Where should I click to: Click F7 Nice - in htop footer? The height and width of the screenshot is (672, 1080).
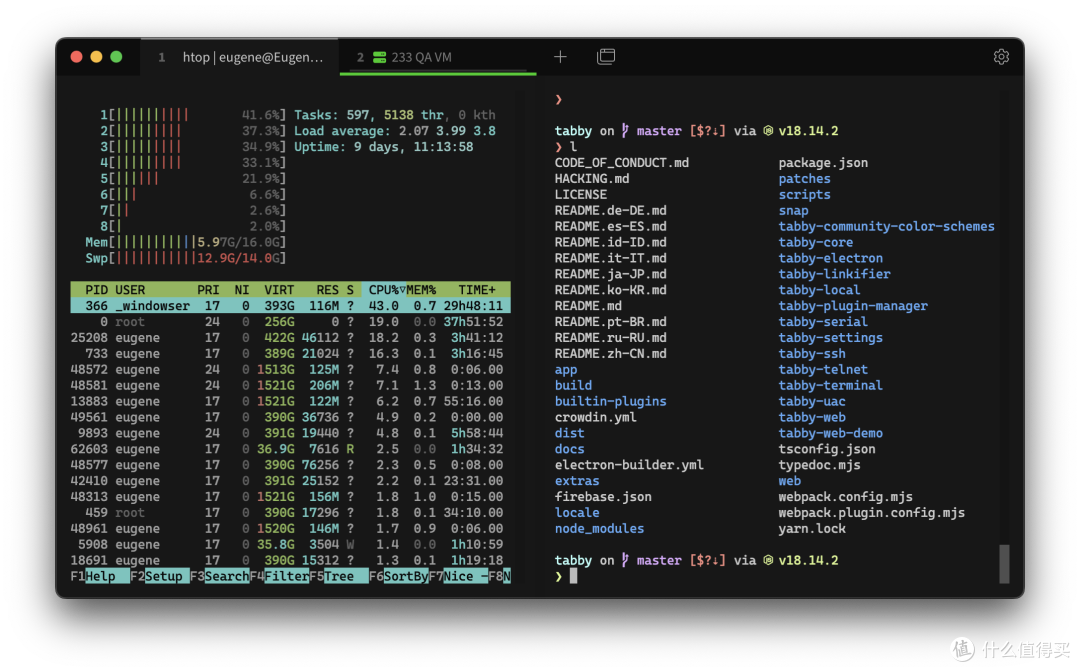(458, 576)
